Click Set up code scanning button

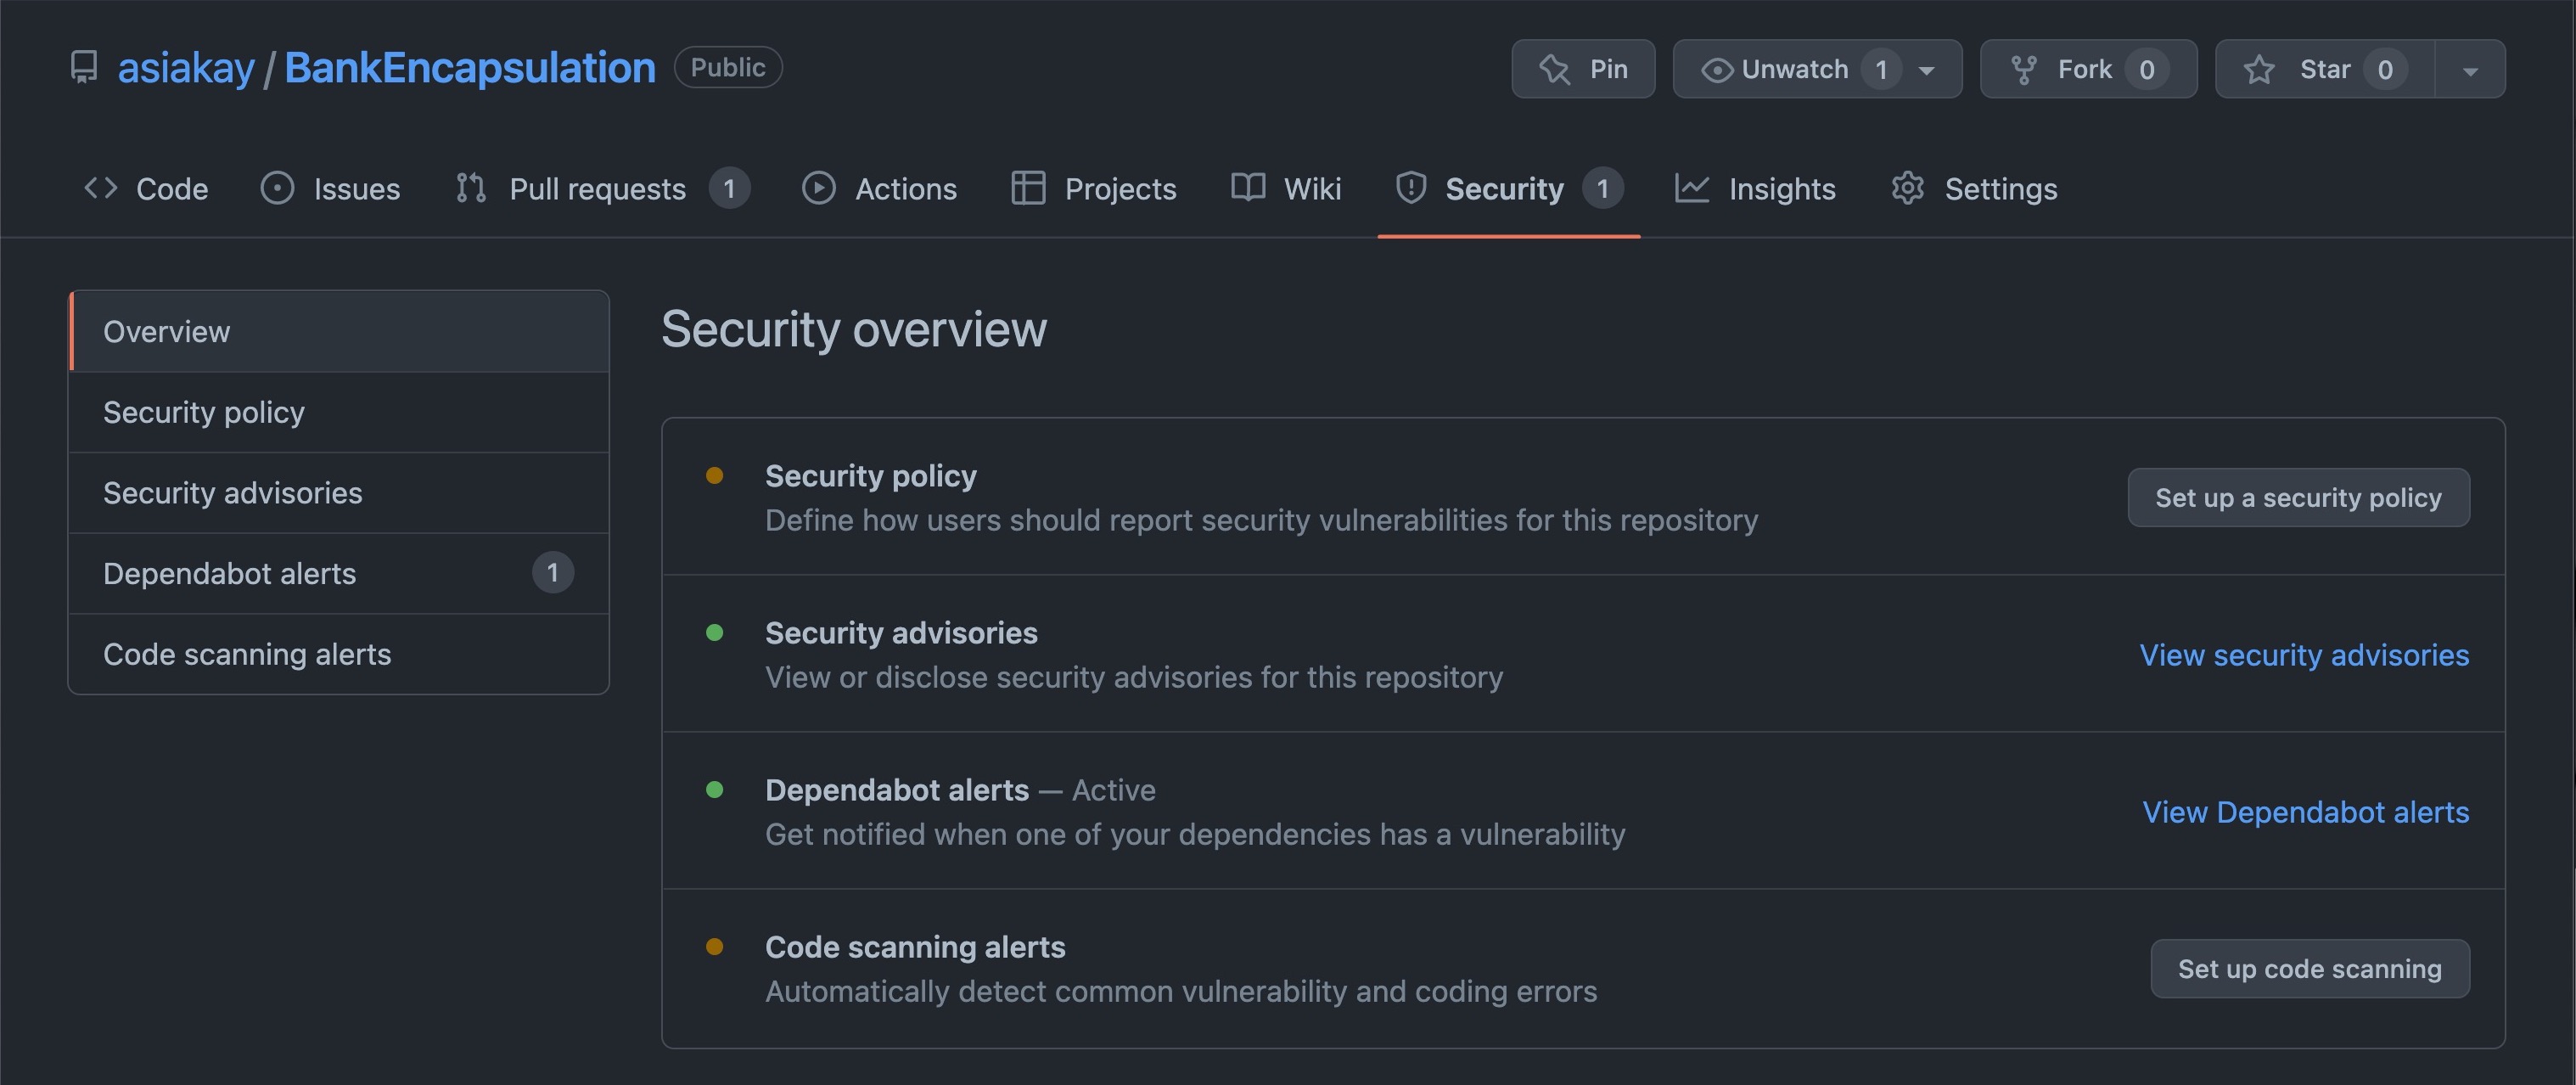tap(2309, 968)
